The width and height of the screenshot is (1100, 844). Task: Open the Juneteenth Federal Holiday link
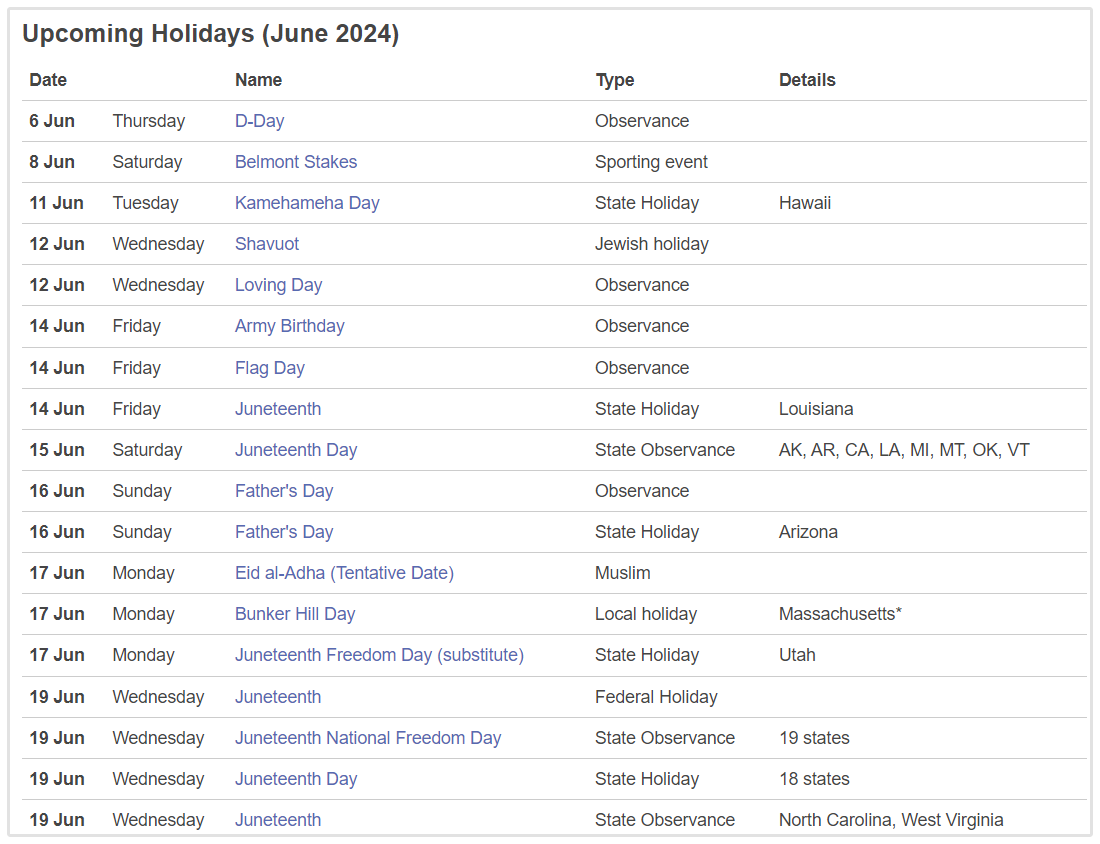pos(278,697)
